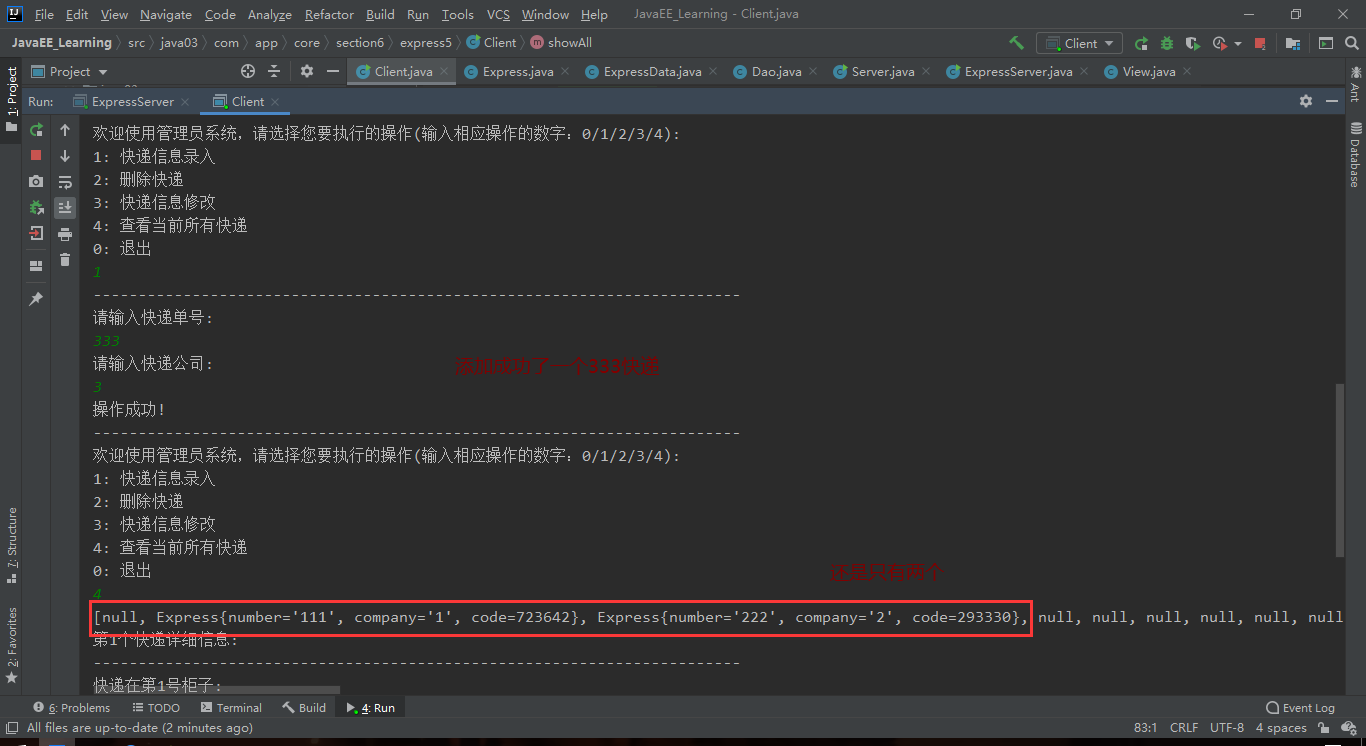This screenshot has height=746, width=1366.
Task: Toggle scroll to end of console
Action: point(65,207)
